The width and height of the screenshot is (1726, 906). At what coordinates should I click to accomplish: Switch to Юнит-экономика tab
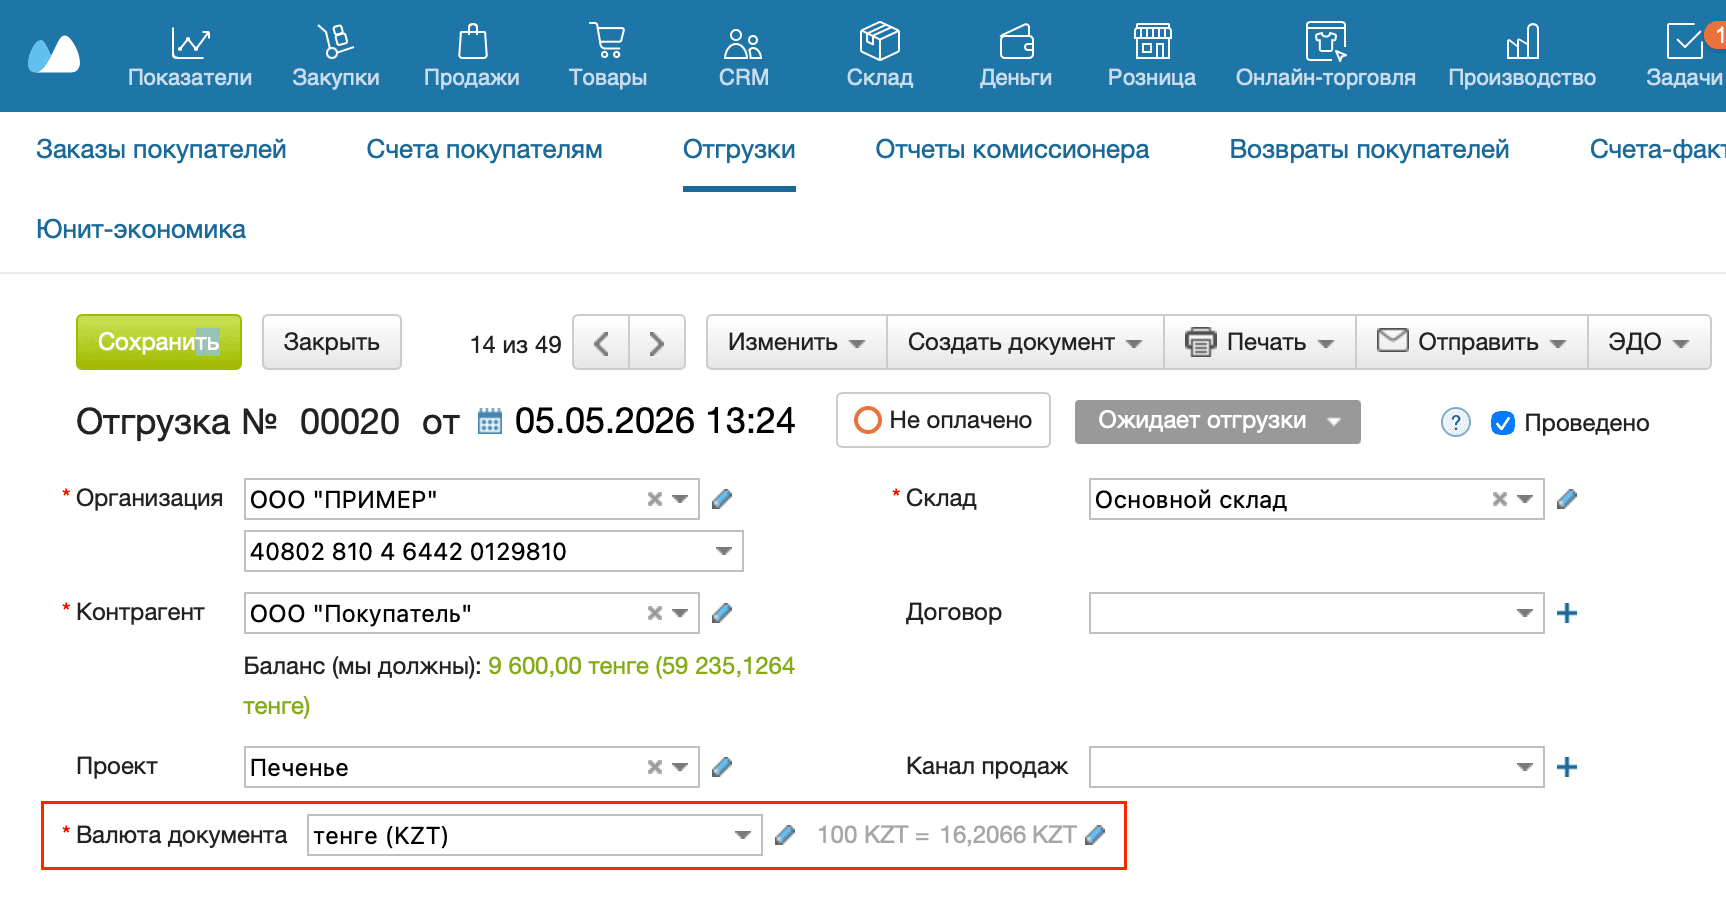[x=141, y=230]
